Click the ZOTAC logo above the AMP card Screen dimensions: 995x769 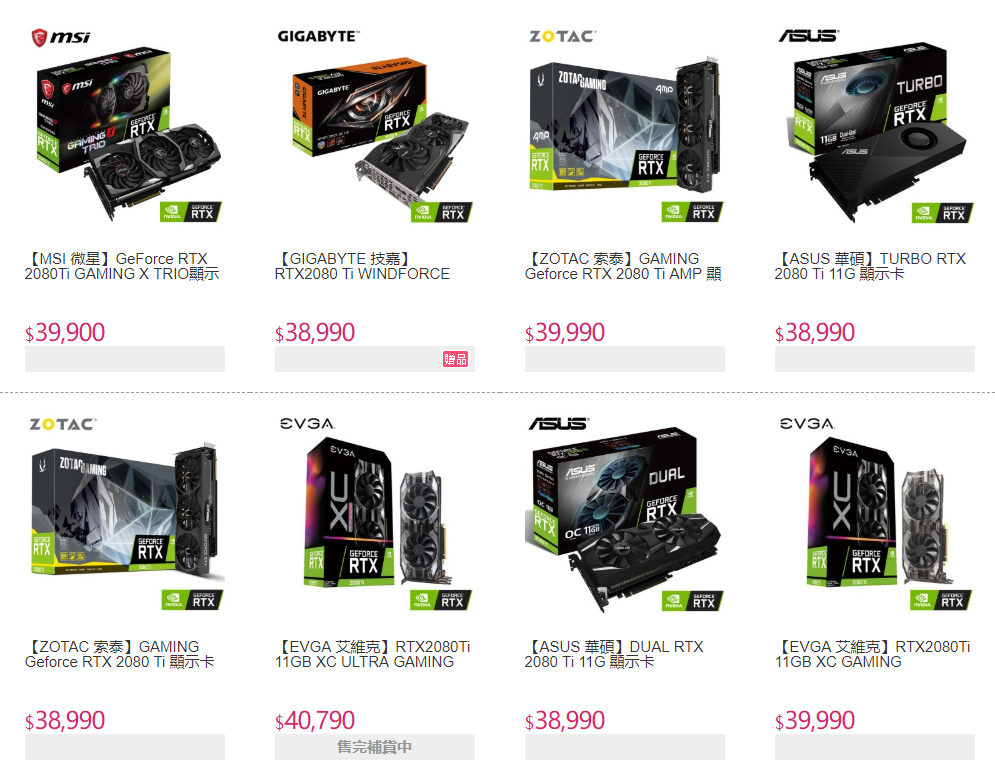pyautogui.click(x=563, y=36)
